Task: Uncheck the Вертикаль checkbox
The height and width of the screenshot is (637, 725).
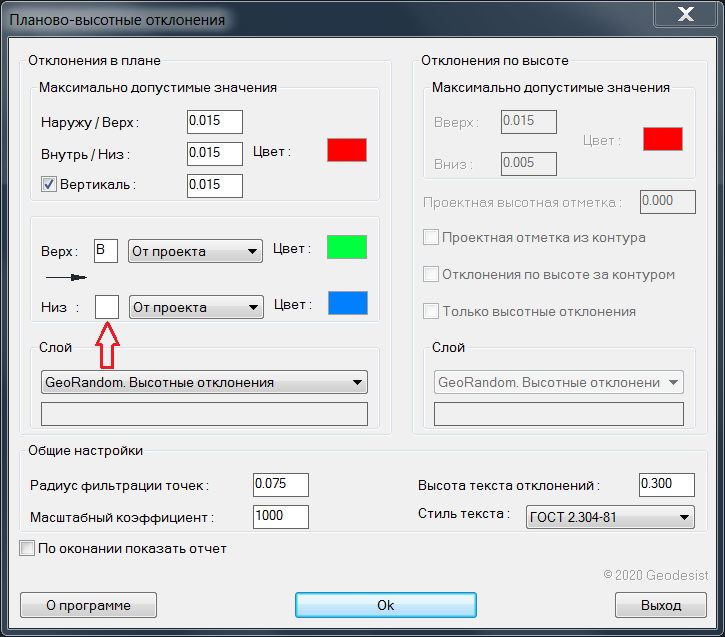Action: click(48, 185)
